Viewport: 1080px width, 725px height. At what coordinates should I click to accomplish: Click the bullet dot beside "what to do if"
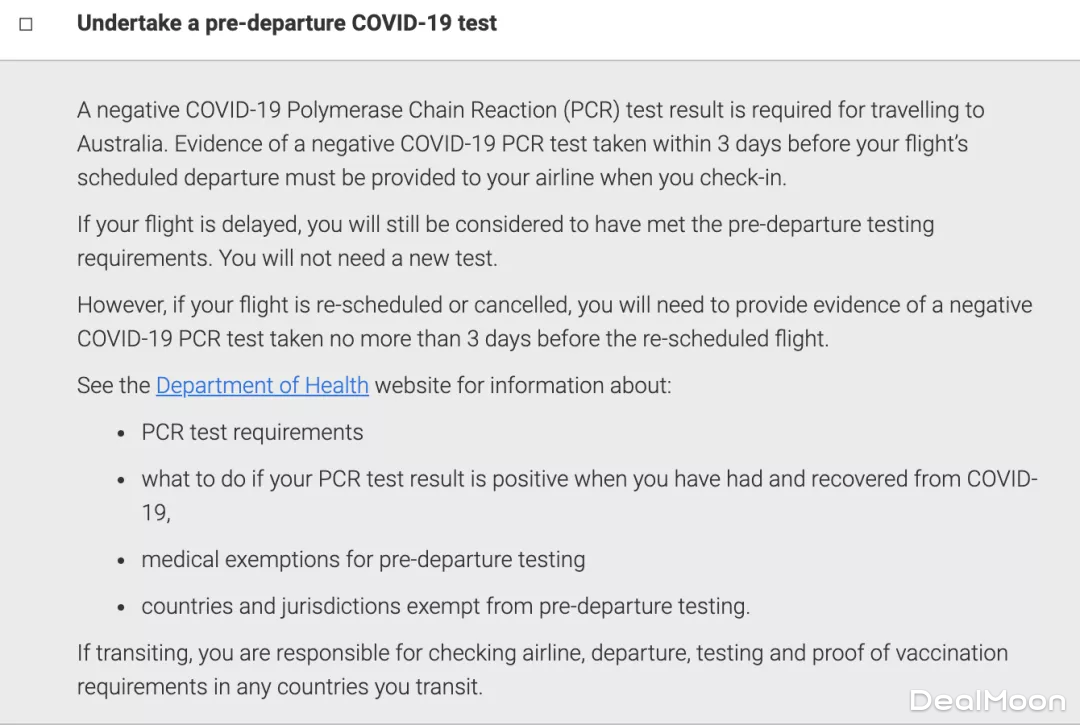(x=121, y=481)
